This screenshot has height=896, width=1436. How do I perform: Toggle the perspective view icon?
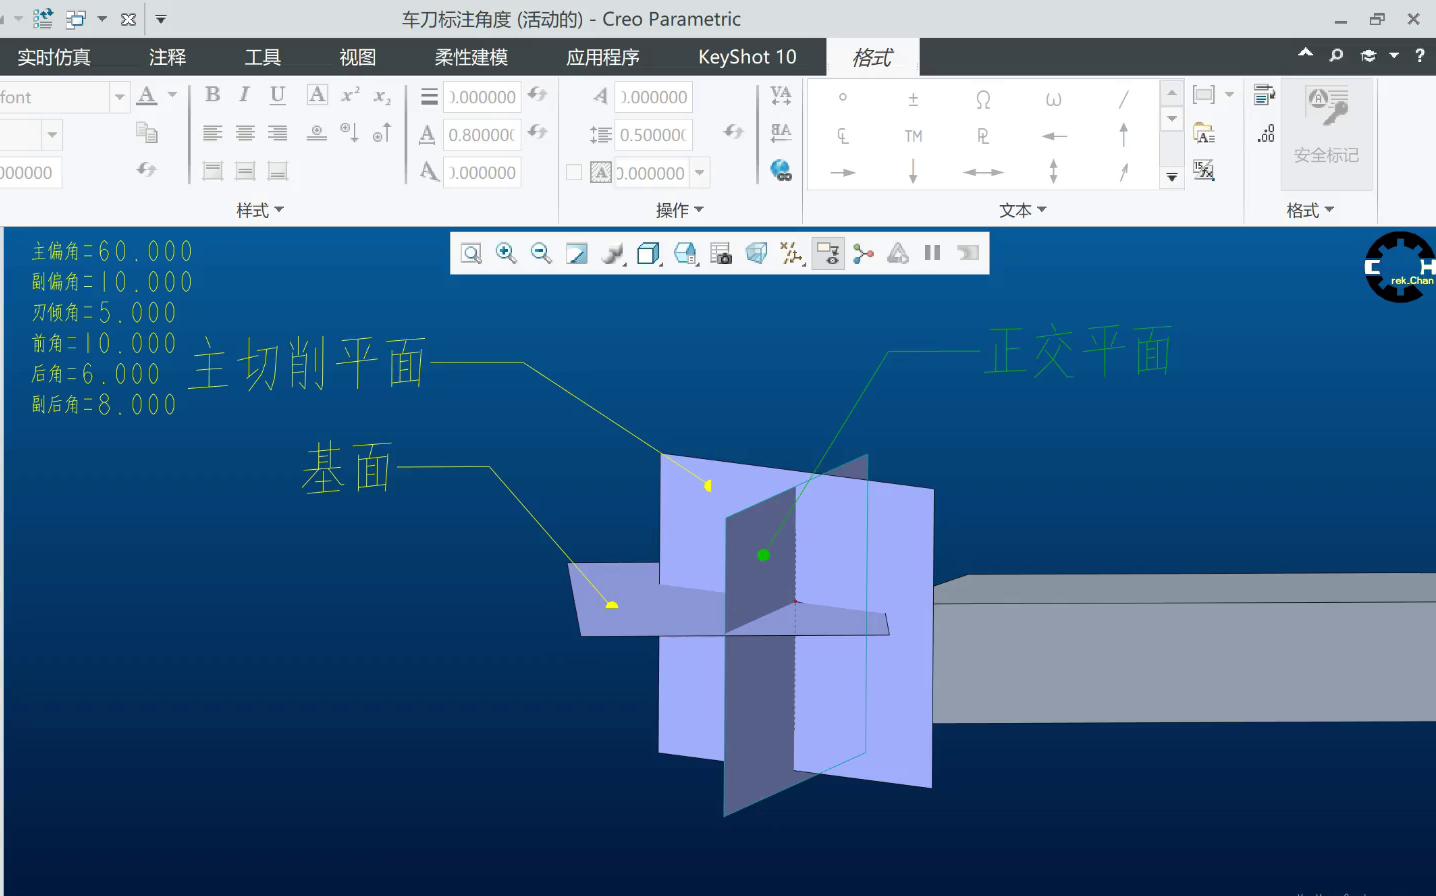(756, 253)
